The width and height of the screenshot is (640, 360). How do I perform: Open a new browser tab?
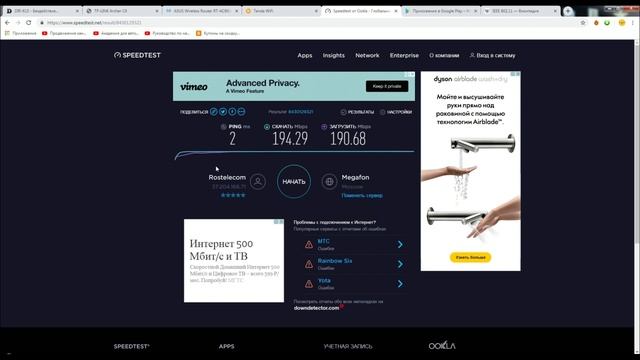[568, 11]
